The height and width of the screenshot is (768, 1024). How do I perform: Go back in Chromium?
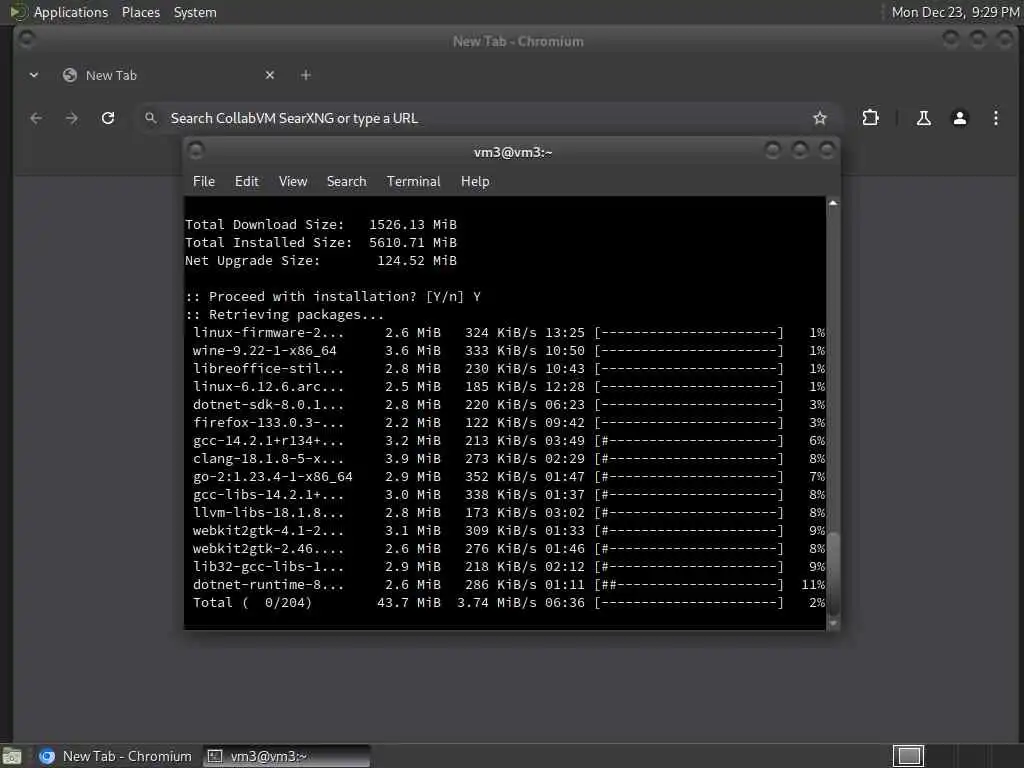(x=36, y=118)
